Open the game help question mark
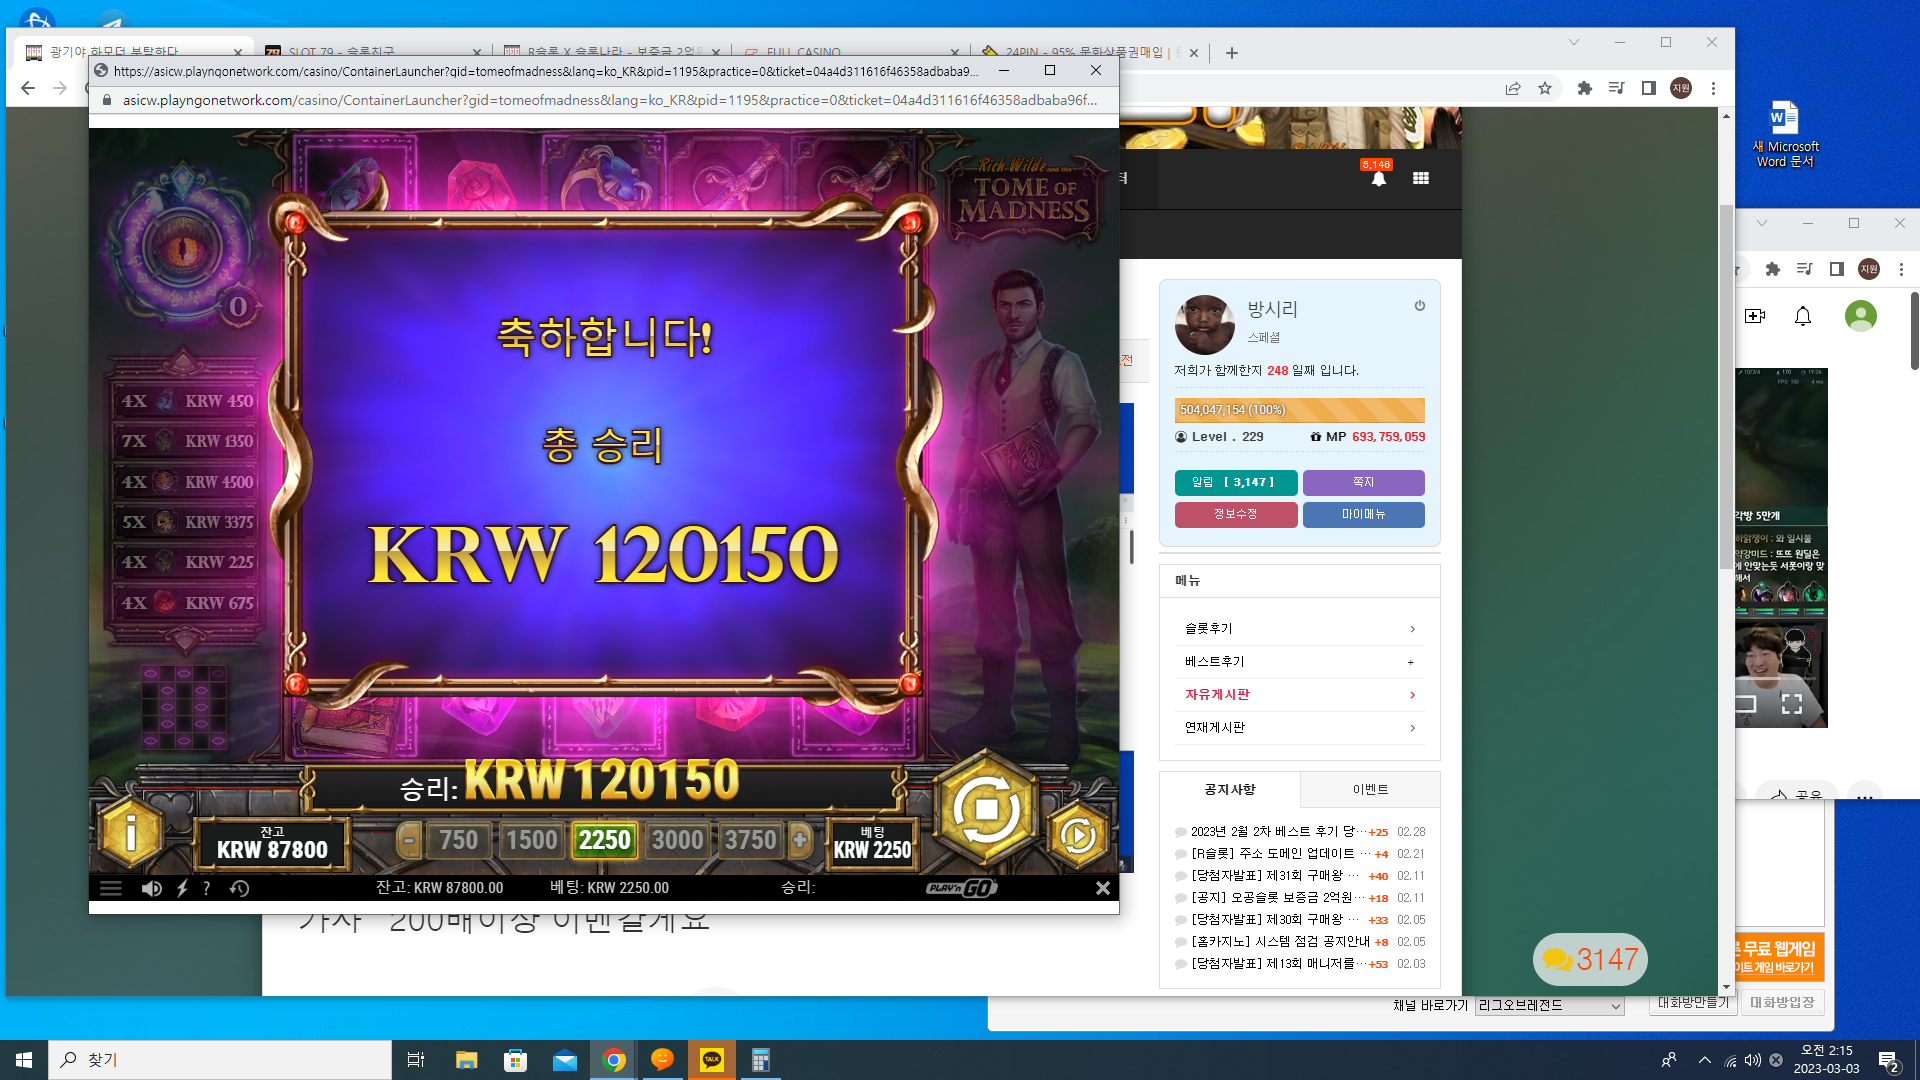The width and height of the screenshot is (1920, 1080). click(206, 888)
